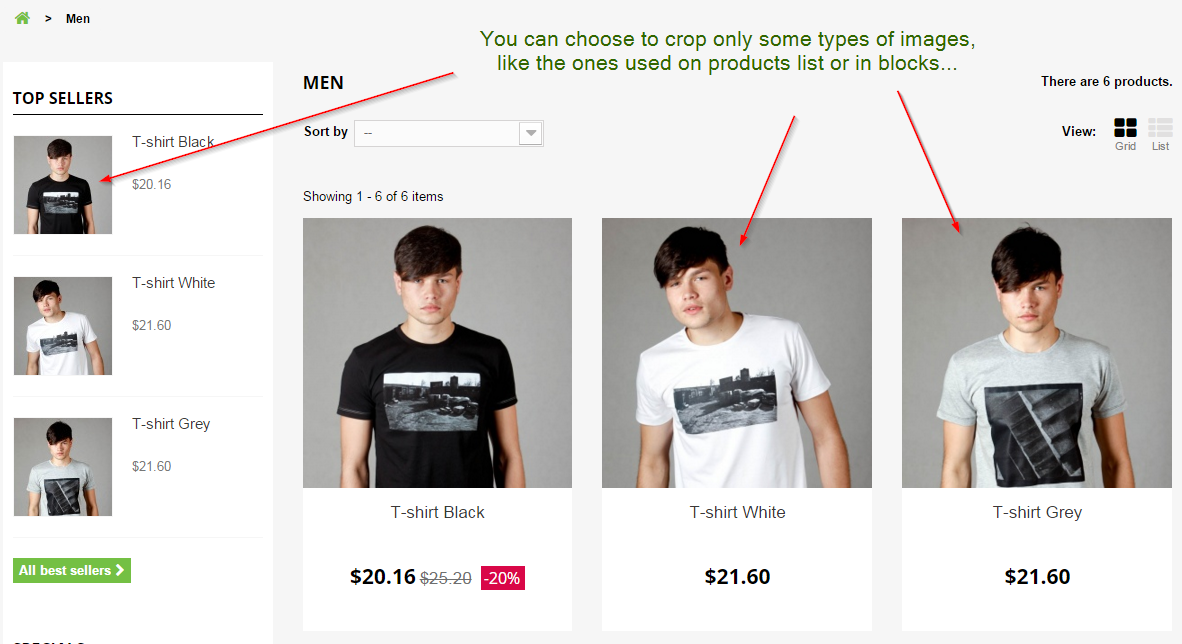
Task: Open T-shirt Black thumbnail in Top Sellers
Action: [63, 185]
